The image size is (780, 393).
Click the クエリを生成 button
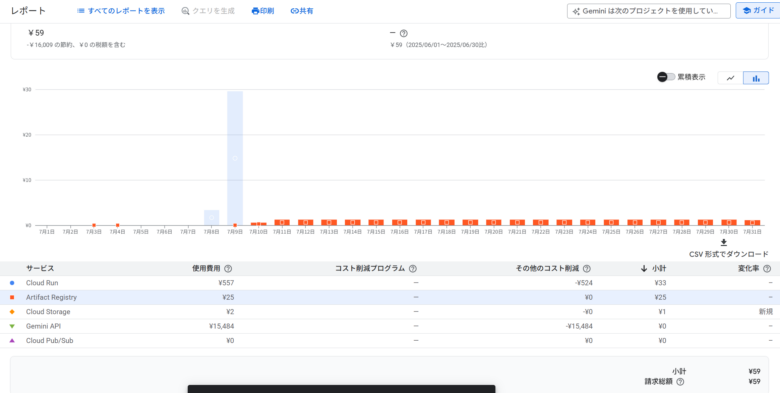tap(208, 11)
